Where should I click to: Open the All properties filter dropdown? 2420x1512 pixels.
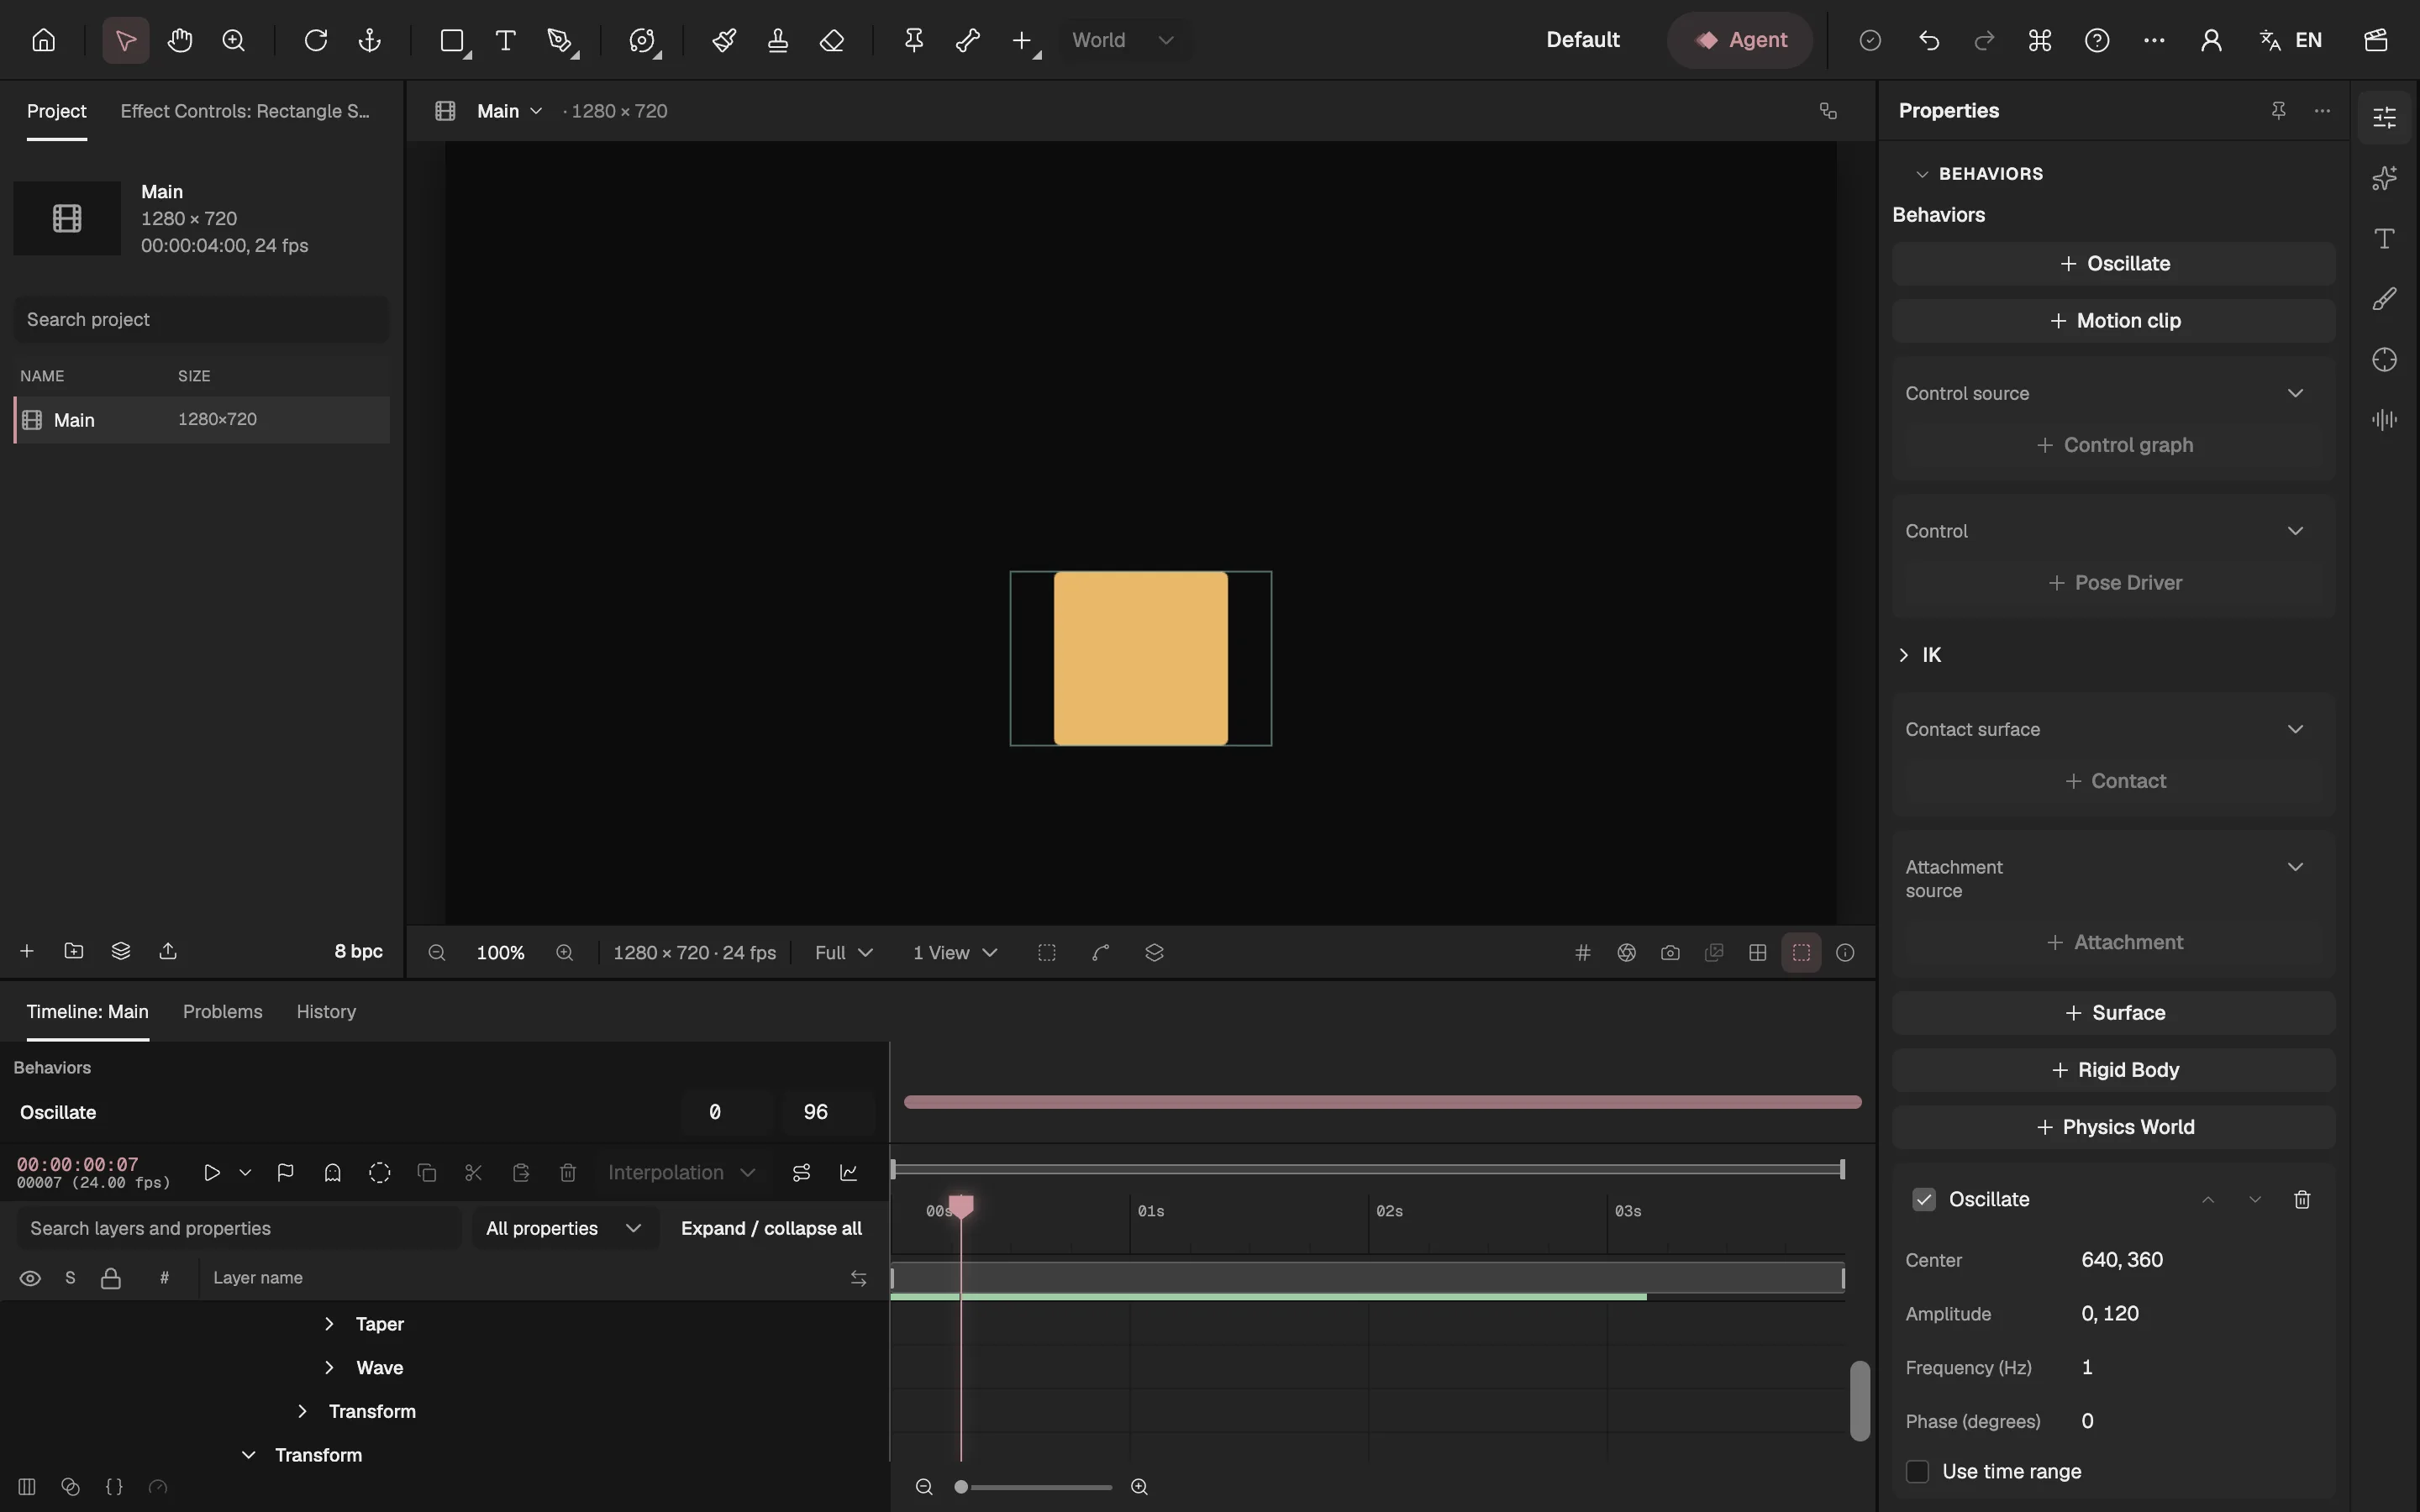564,1228
